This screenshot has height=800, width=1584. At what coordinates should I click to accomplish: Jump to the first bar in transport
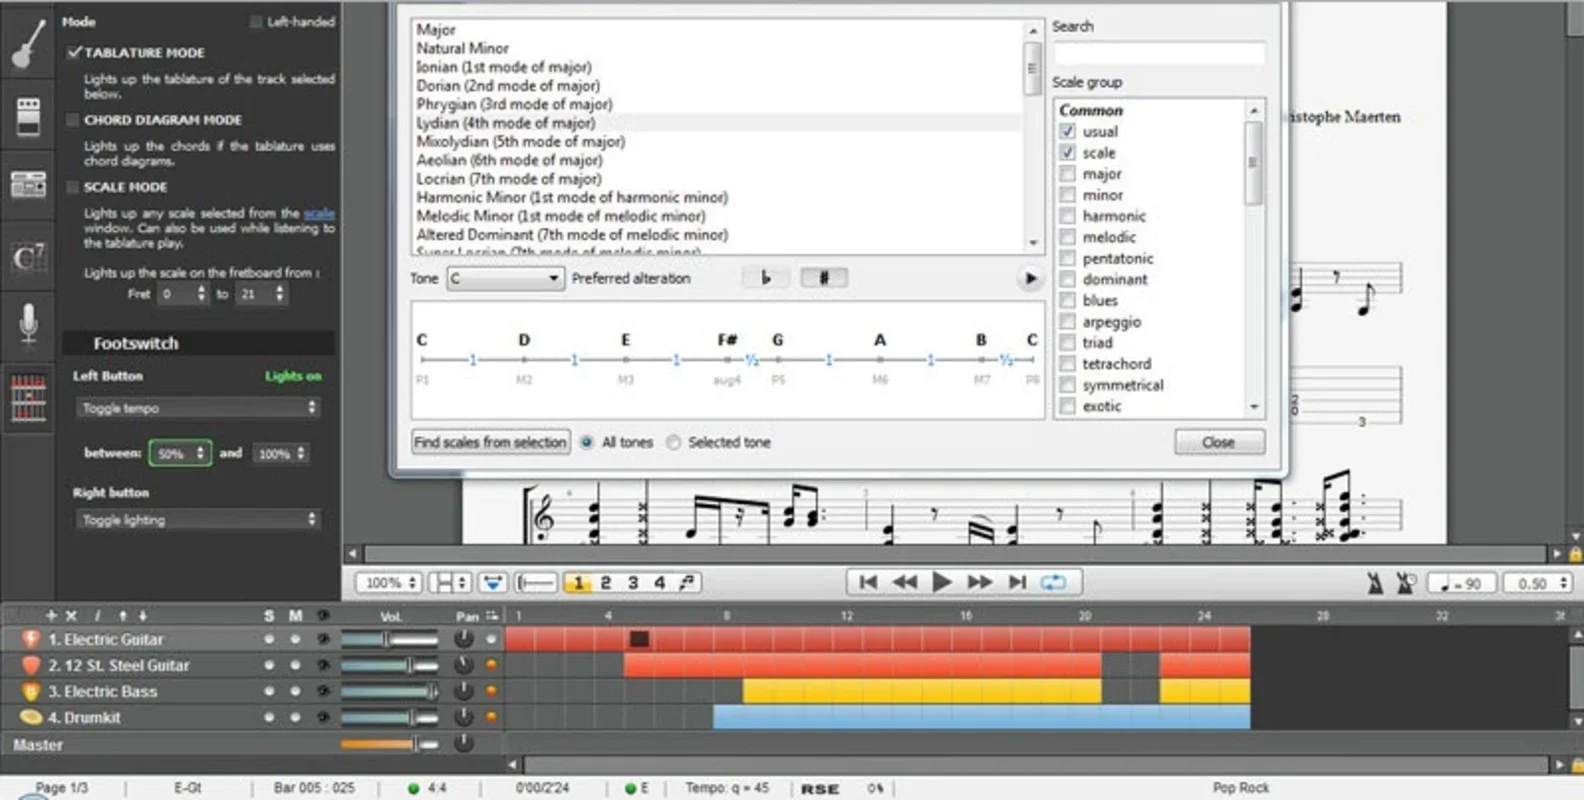pos(868,582)
